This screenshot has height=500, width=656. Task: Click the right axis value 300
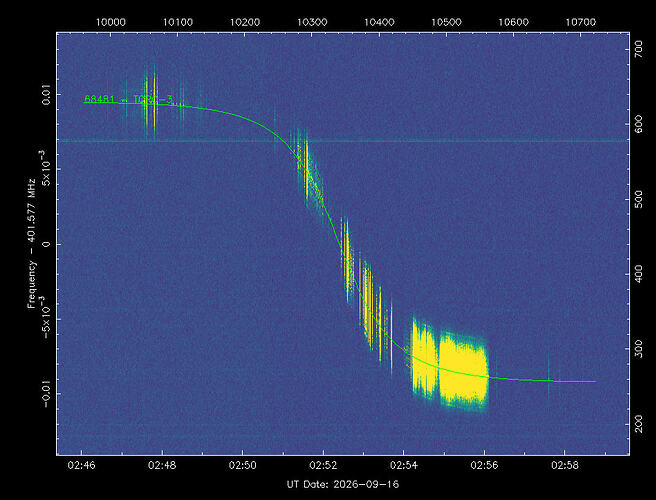pos(639,349)
